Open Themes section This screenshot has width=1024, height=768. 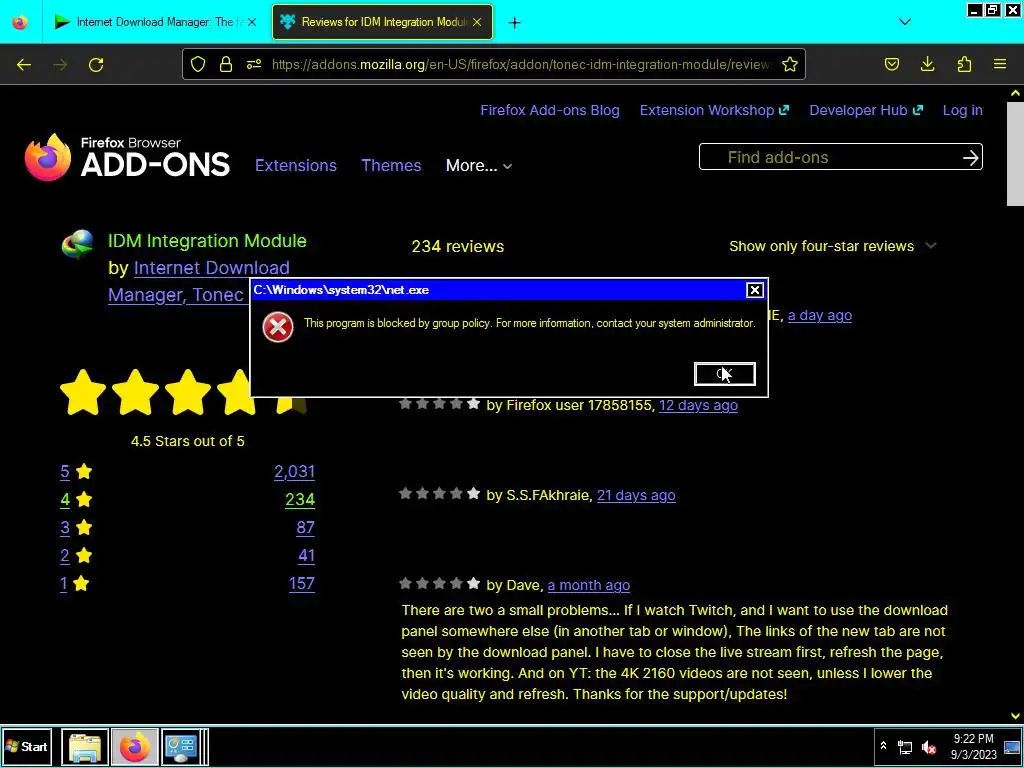click(391, 165)
